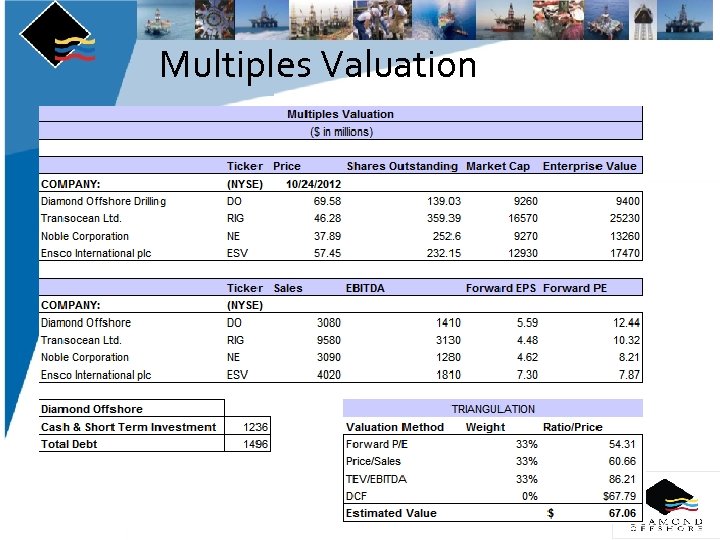Click the 'Forward PE' column header
720x540 pixels.
(x=575, y=288)
